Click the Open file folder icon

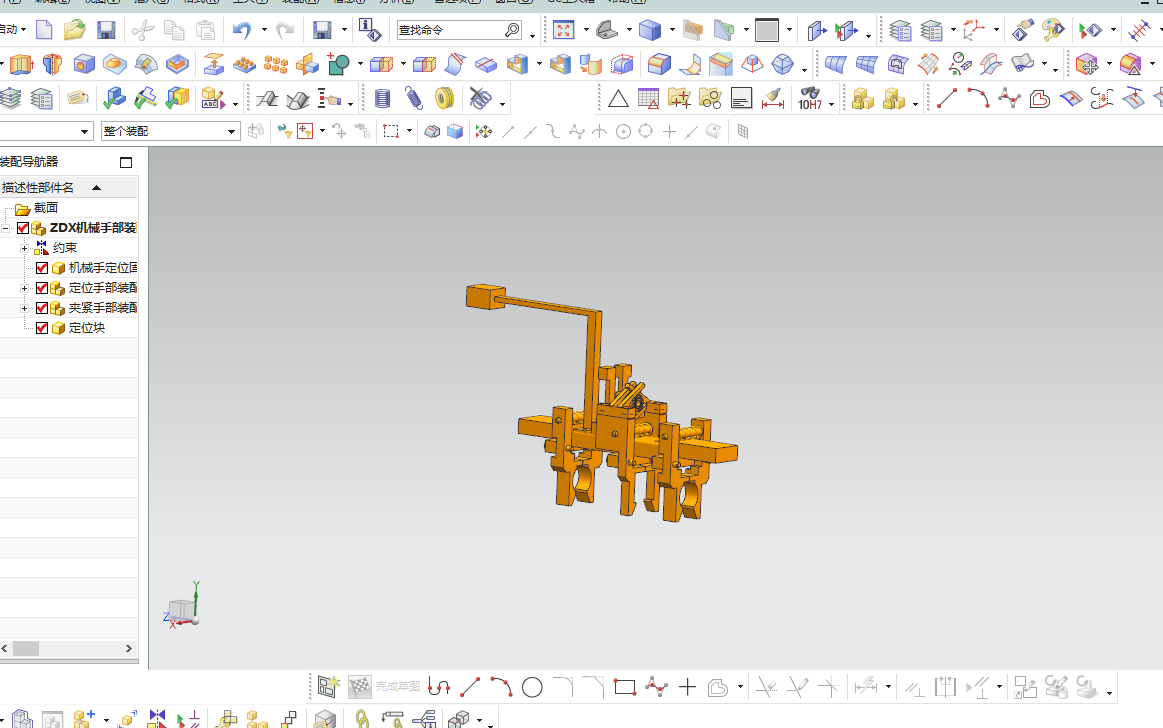click(x=74, y=31)
